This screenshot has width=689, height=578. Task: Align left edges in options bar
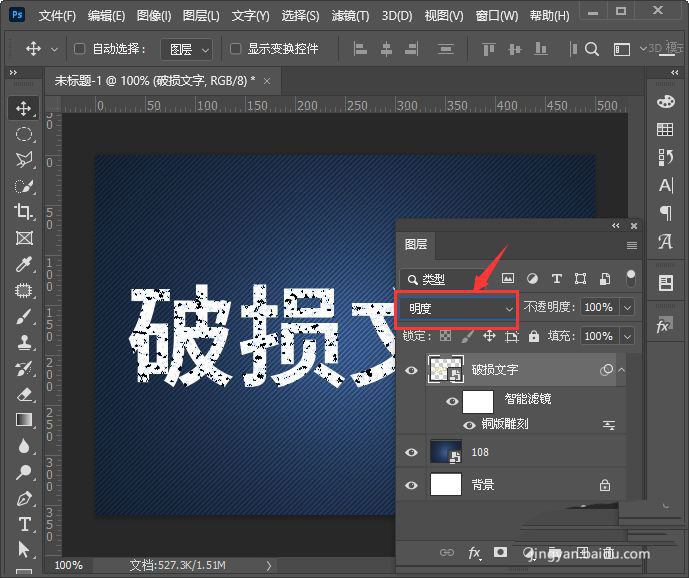point(360,49)
